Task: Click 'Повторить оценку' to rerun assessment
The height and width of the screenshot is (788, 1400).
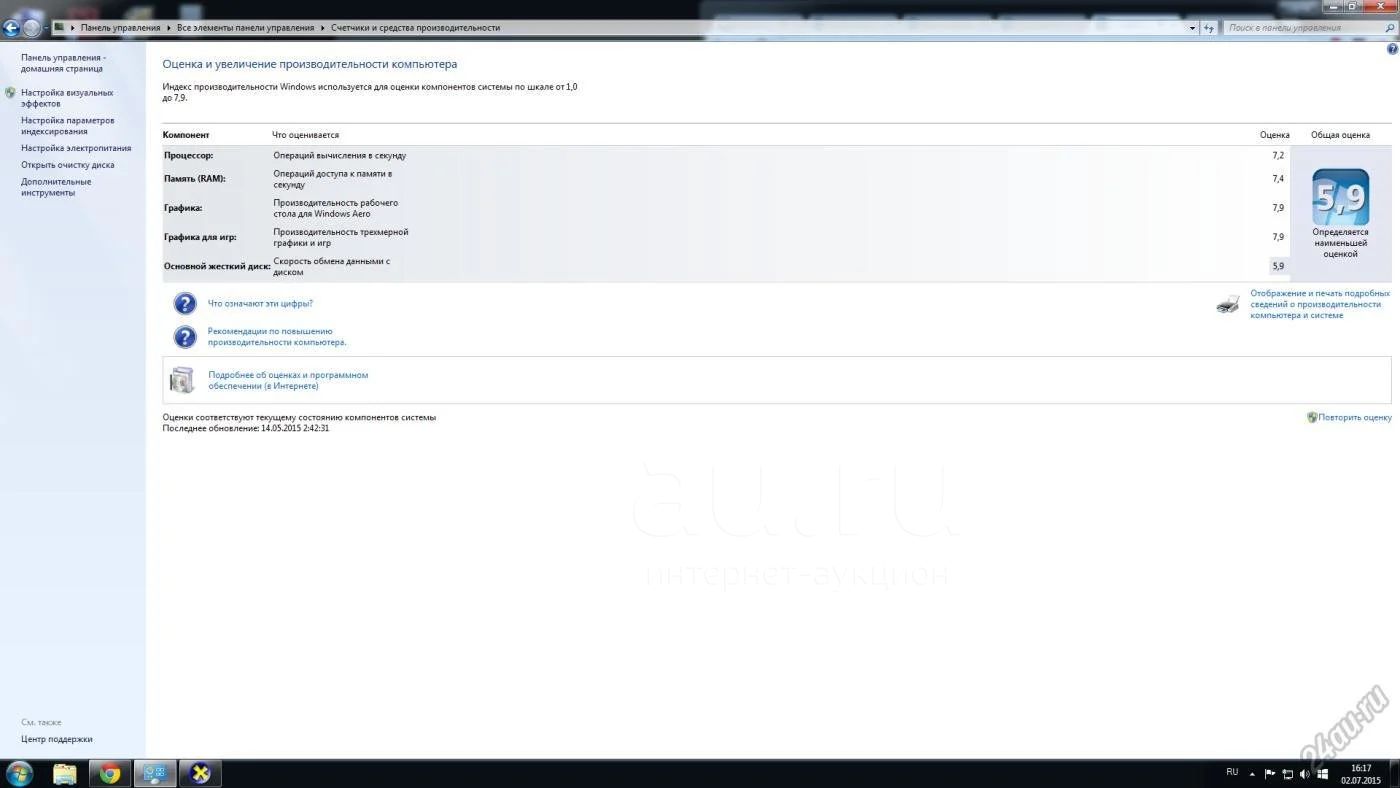Action: click(1354, 418)
